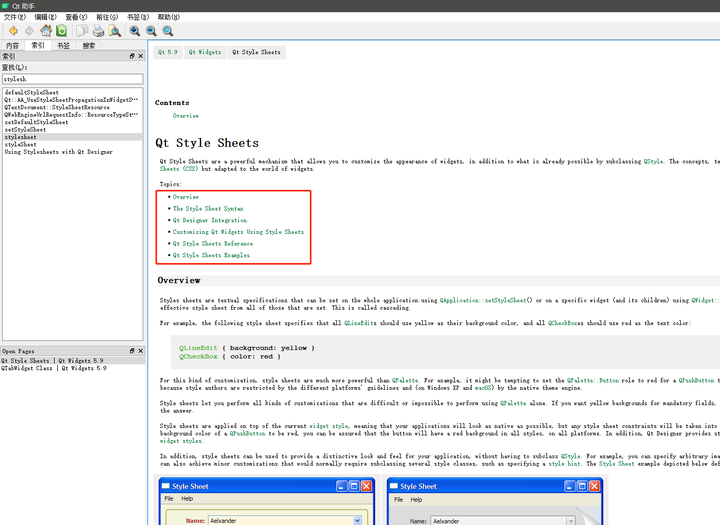The height and width of the screenshot is (525, 720).
Task: Select the highlighted lowercase 'stylesheet' index entry
Action: click(73, 137)
